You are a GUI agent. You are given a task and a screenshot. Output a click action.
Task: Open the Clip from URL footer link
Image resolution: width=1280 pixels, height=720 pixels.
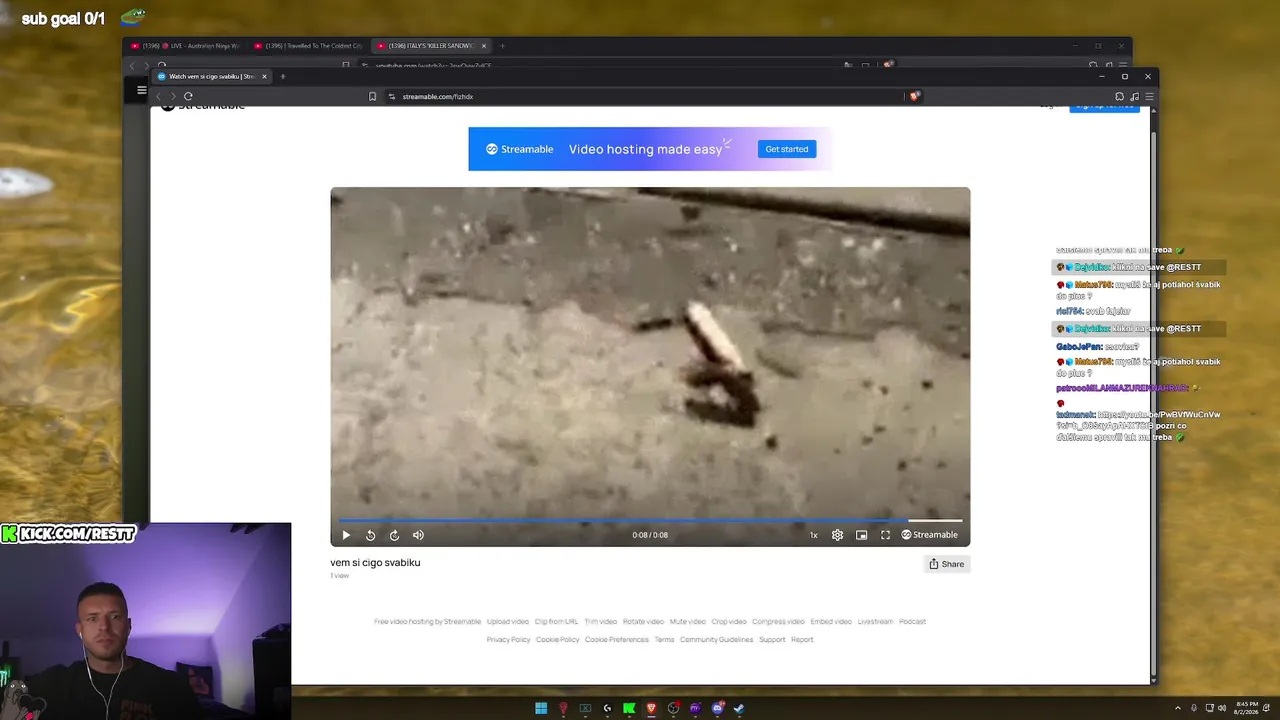click(x=556, y=622)
